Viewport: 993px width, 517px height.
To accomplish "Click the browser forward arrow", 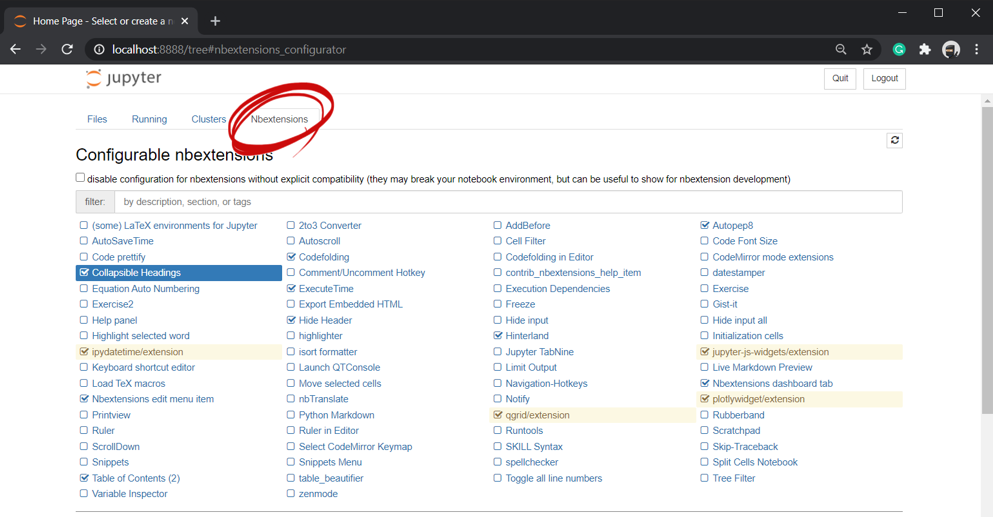I will pos(41,49).
